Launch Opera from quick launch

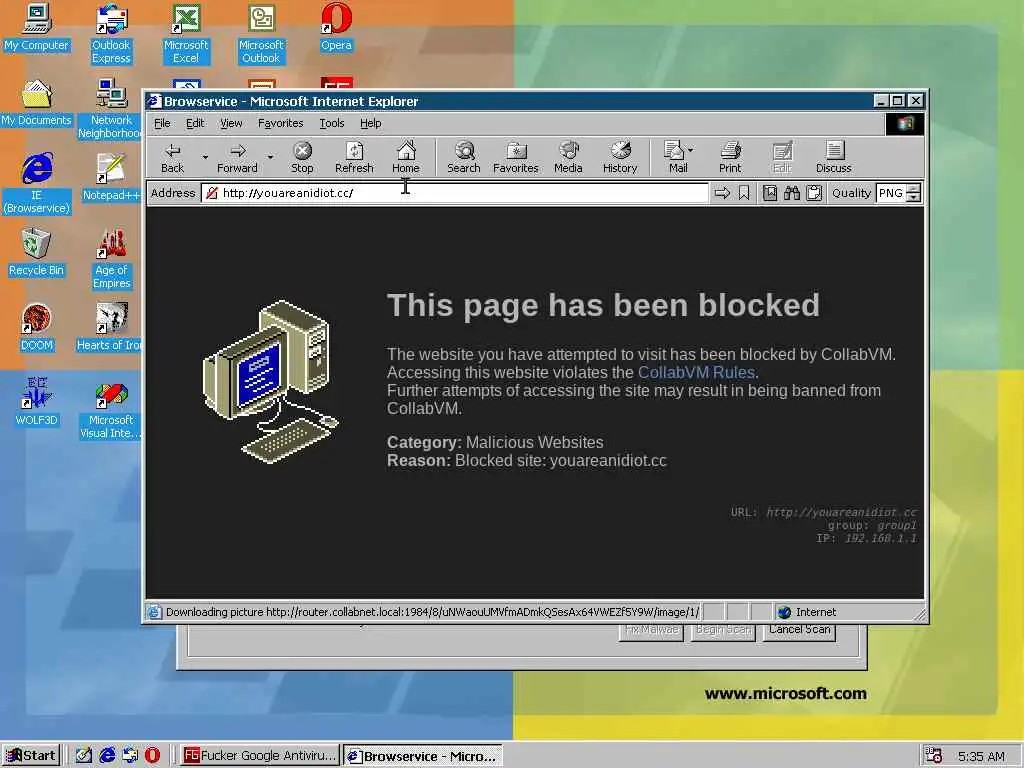[152, 756]
